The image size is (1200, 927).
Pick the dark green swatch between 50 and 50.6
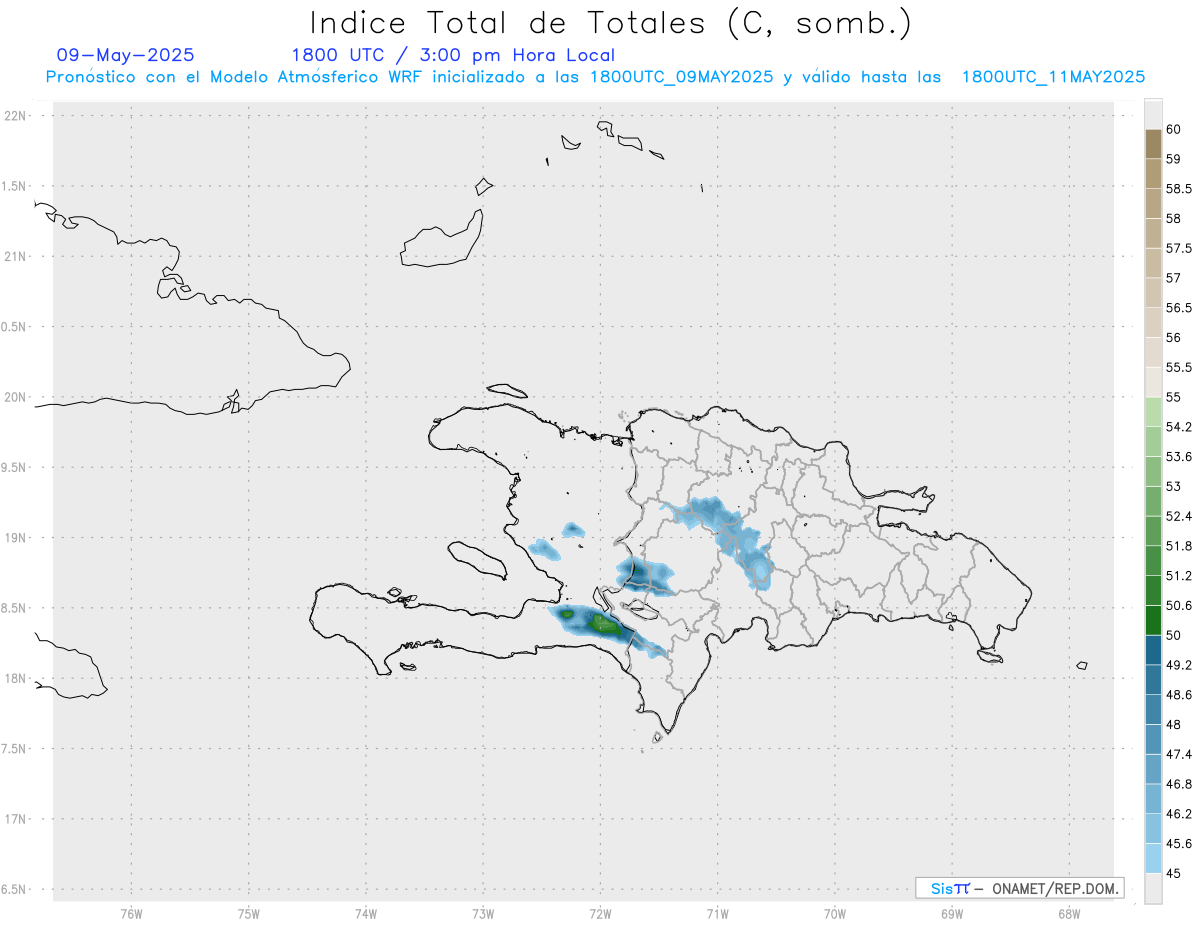(1153, 620)
